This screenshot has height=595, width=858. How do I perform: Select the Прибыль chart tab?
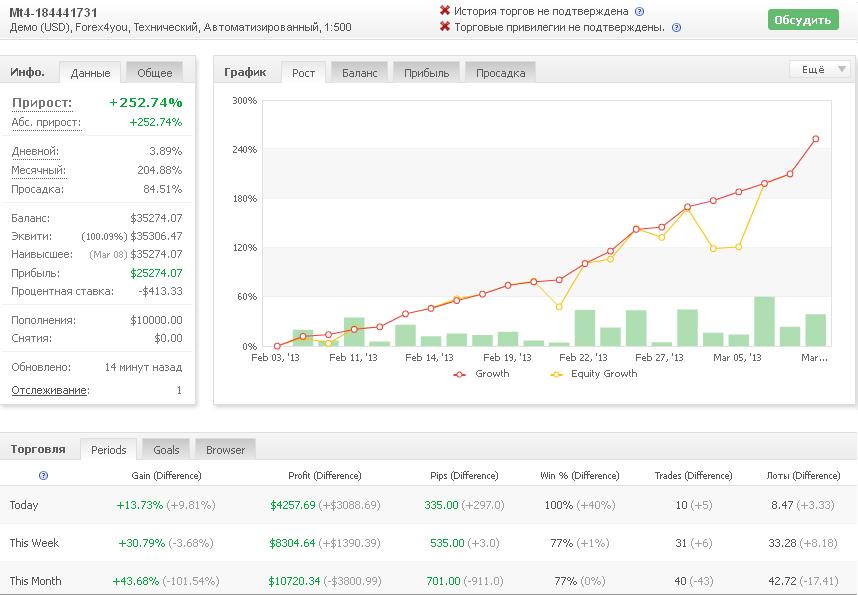[426, 73]
